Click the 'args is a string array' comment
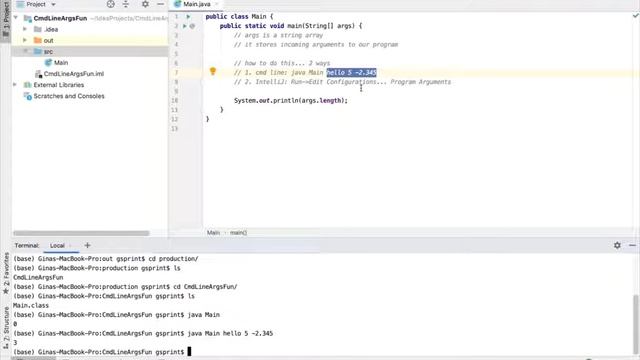This screenshot has height=360, width=640. tap(278, 36)
